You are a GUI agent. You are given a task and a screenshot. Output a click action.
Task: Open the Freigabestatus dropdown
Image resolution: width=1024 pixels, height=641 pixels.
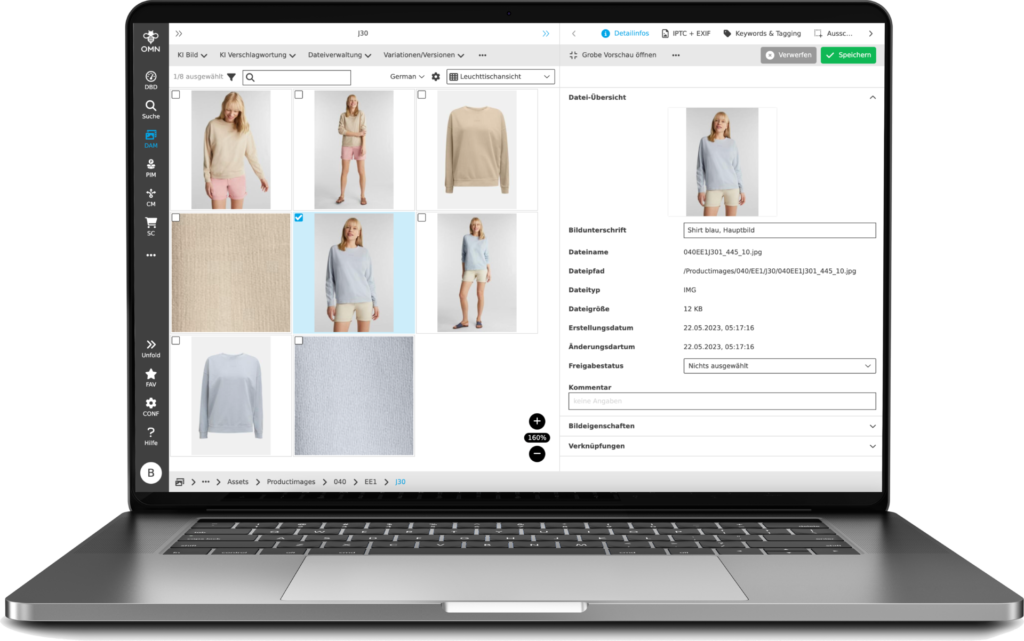tap(779, 366)
